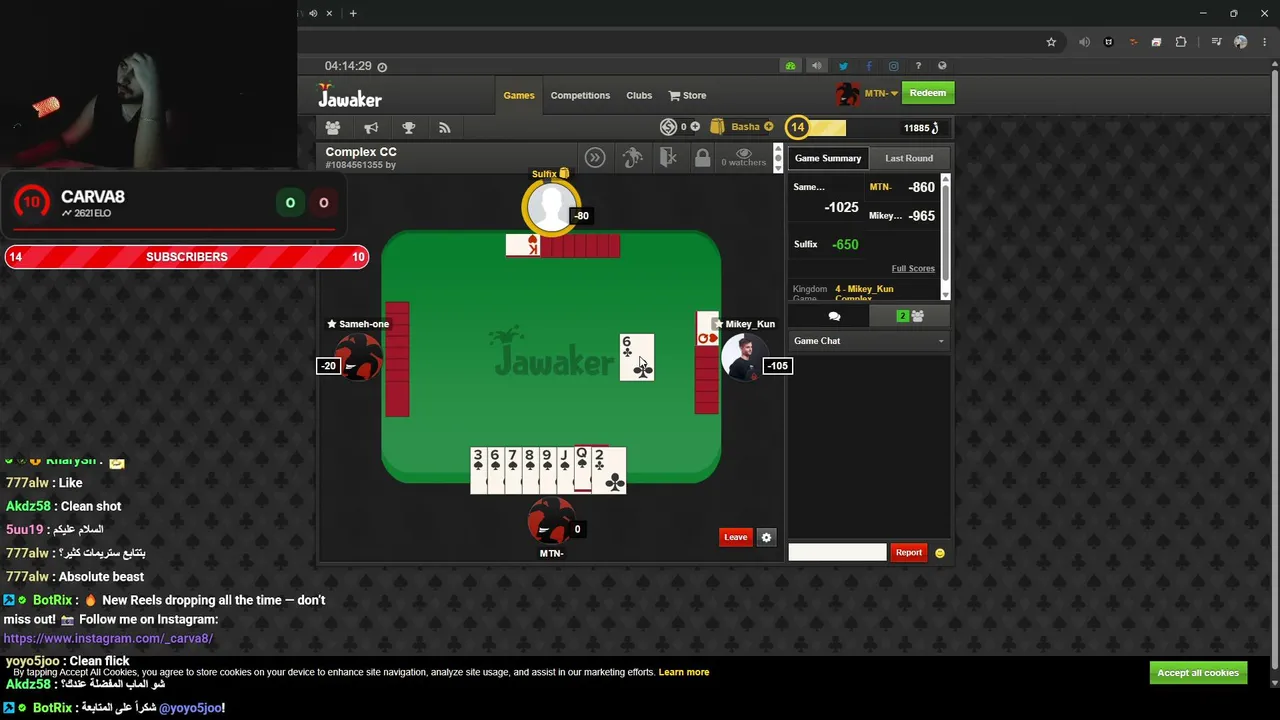Open the browser media controls icon

coord(1216,42)
